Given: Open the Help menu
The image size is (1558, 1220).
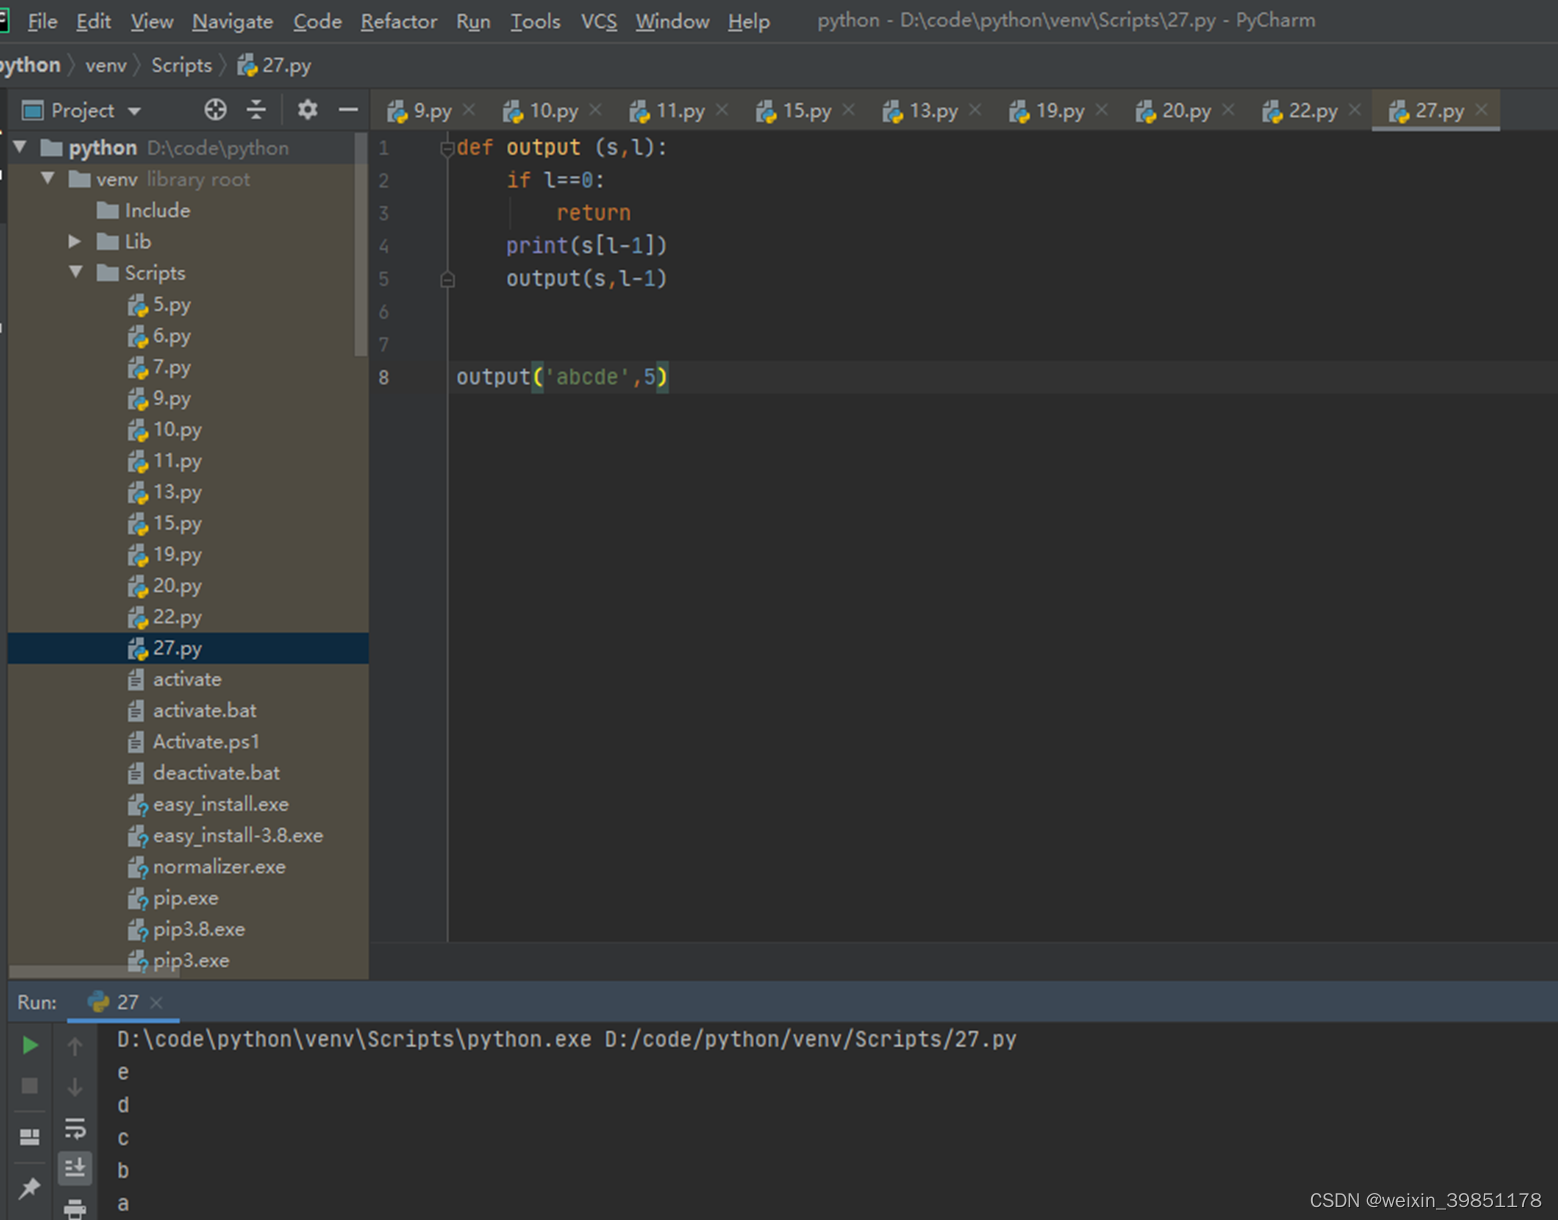Looking at the screenshot, I should point(748,21).
